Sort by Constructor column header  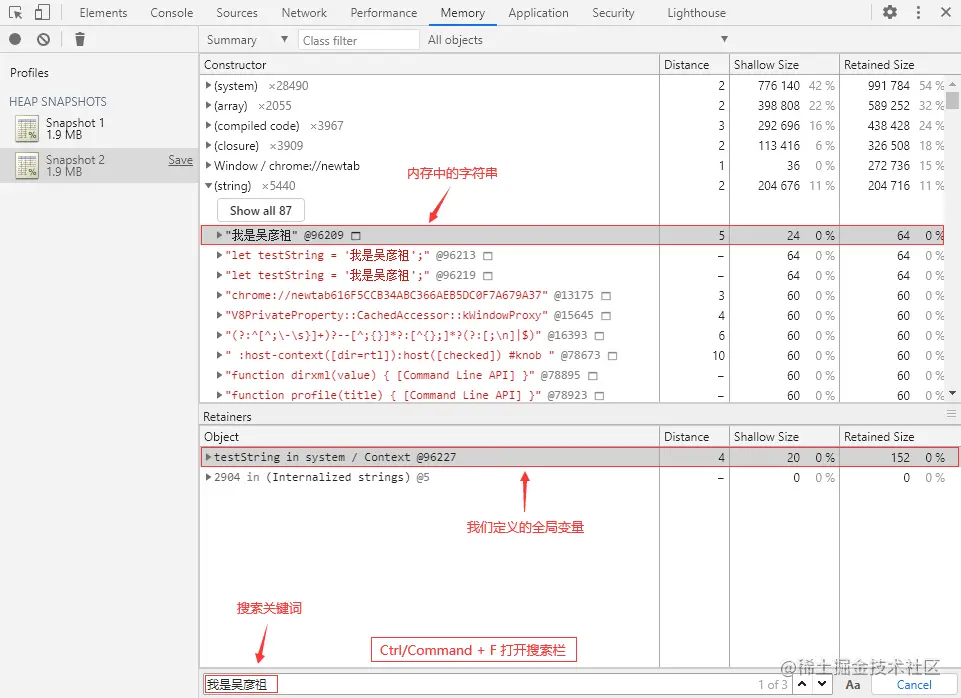(429, 64)
